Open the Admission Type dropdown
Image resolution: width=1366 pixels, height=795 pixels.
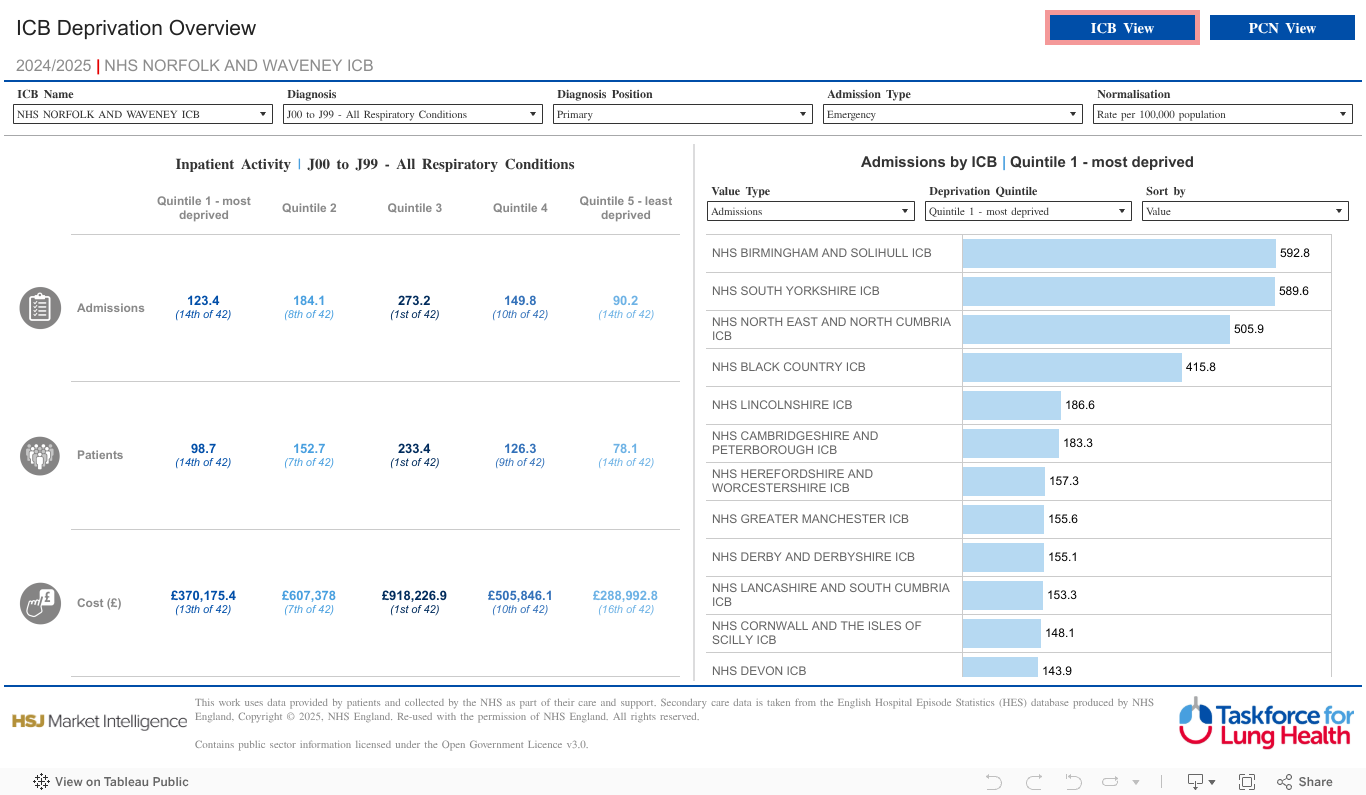(952, 115)
